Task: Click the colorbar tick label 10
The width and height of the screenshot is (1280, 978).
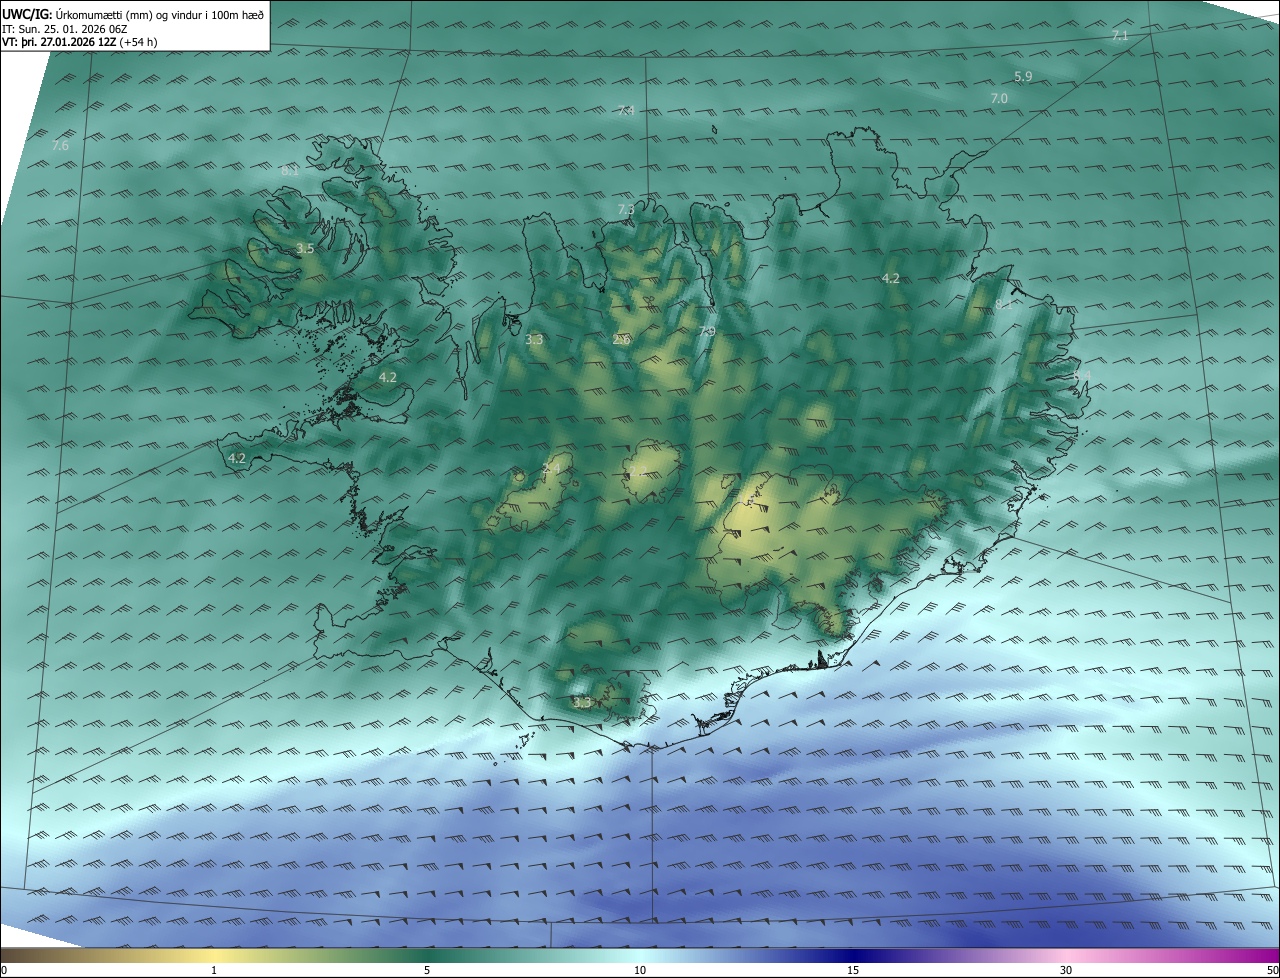Action: pyautogui.click(x=640, y=970)
